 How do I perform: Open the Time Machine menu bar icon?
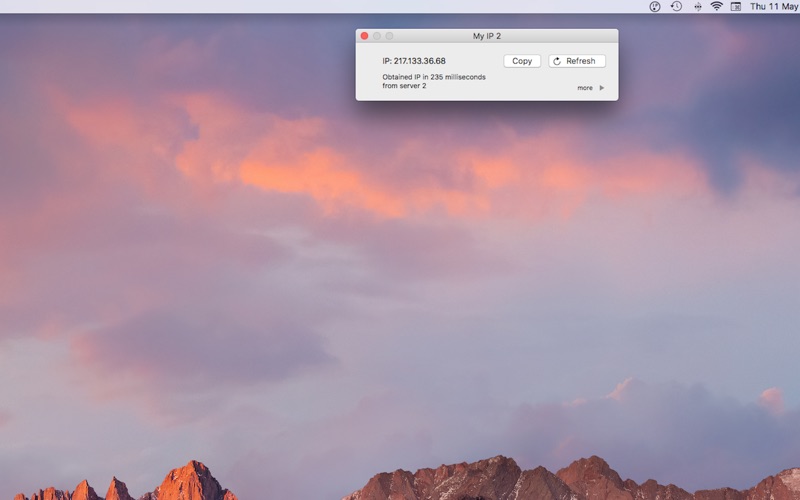[x=676, y=6]
